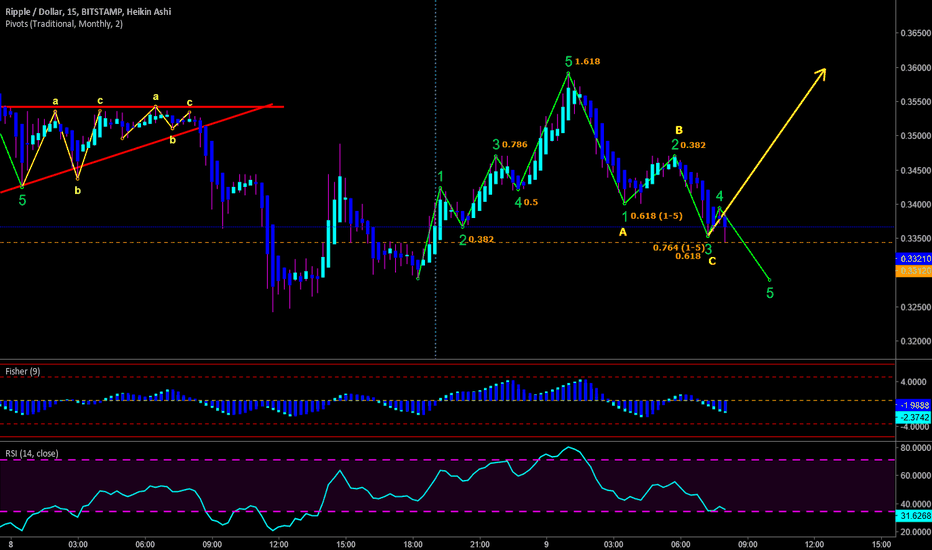Click the RSI 80.0000 scale label
932x550 pixels.
(915, 447)
